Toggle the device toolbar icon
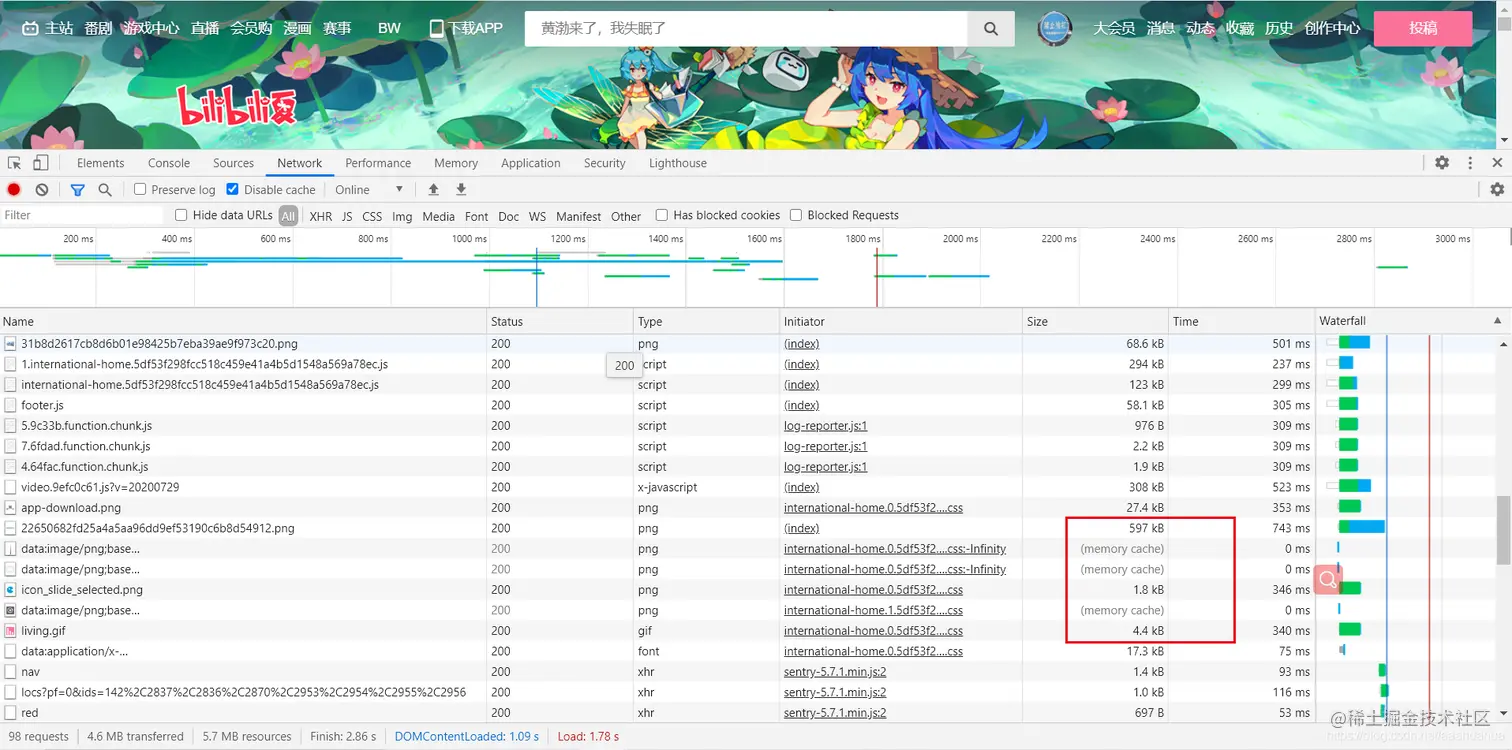The image size is (1512, 750). coord(41,163)
